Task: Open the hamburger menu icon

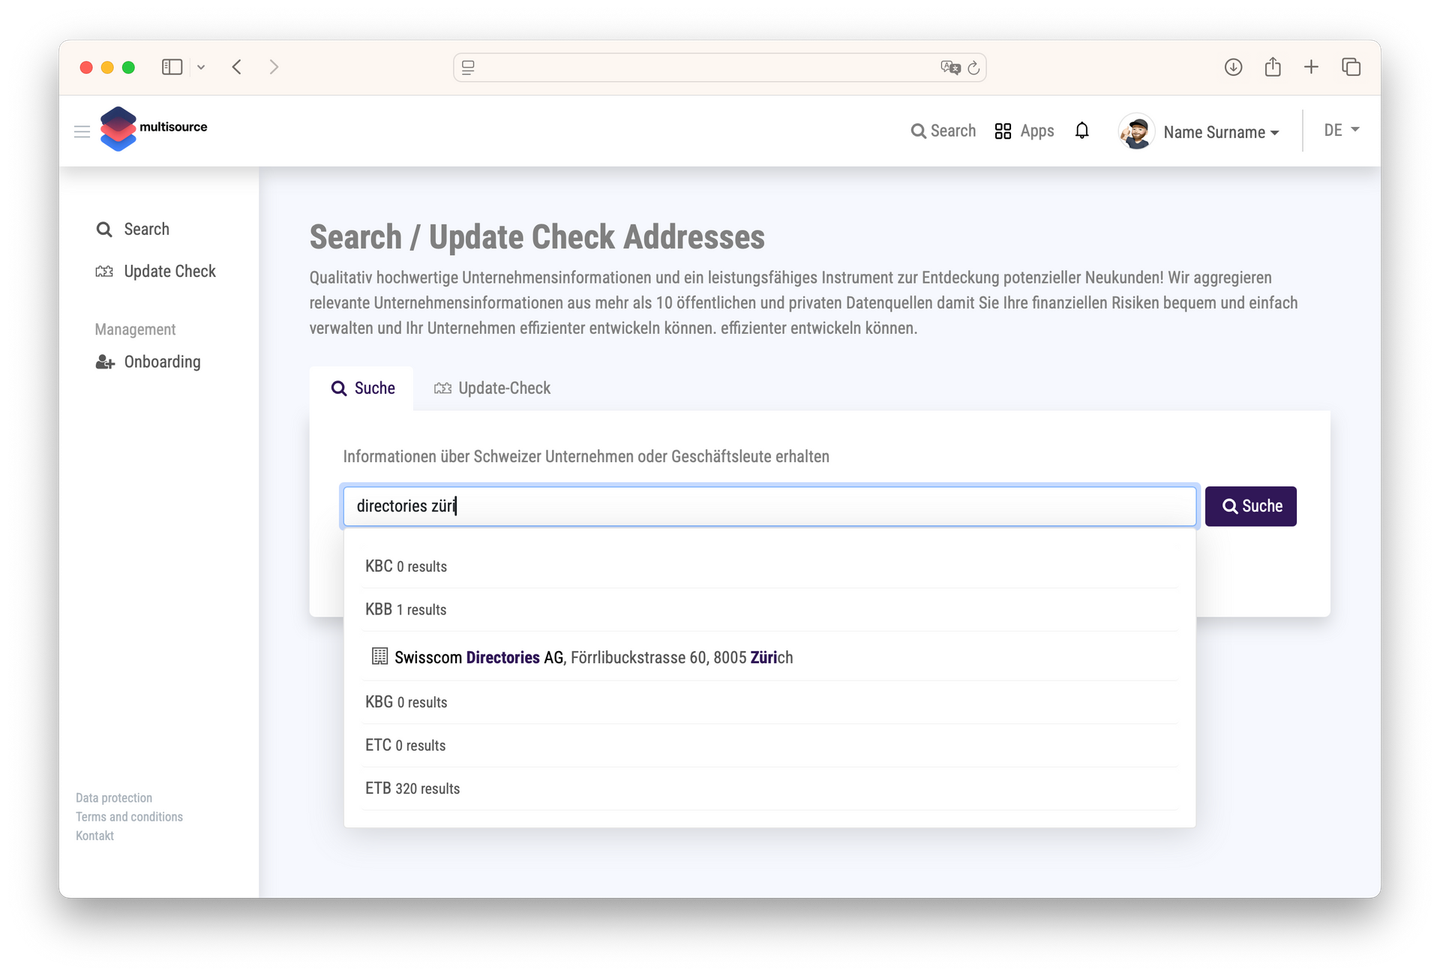Action: (x=82, y=131)
